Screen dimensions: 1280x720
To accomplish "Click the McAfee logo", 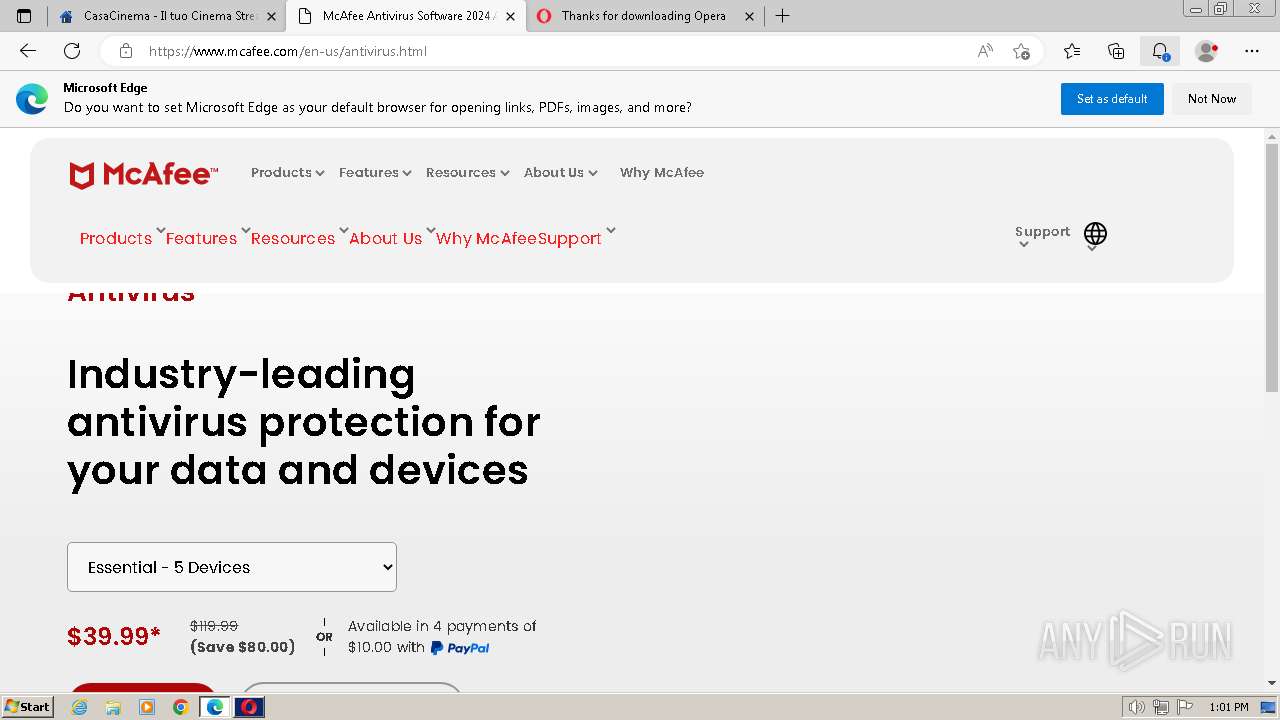I will point(143,175).
